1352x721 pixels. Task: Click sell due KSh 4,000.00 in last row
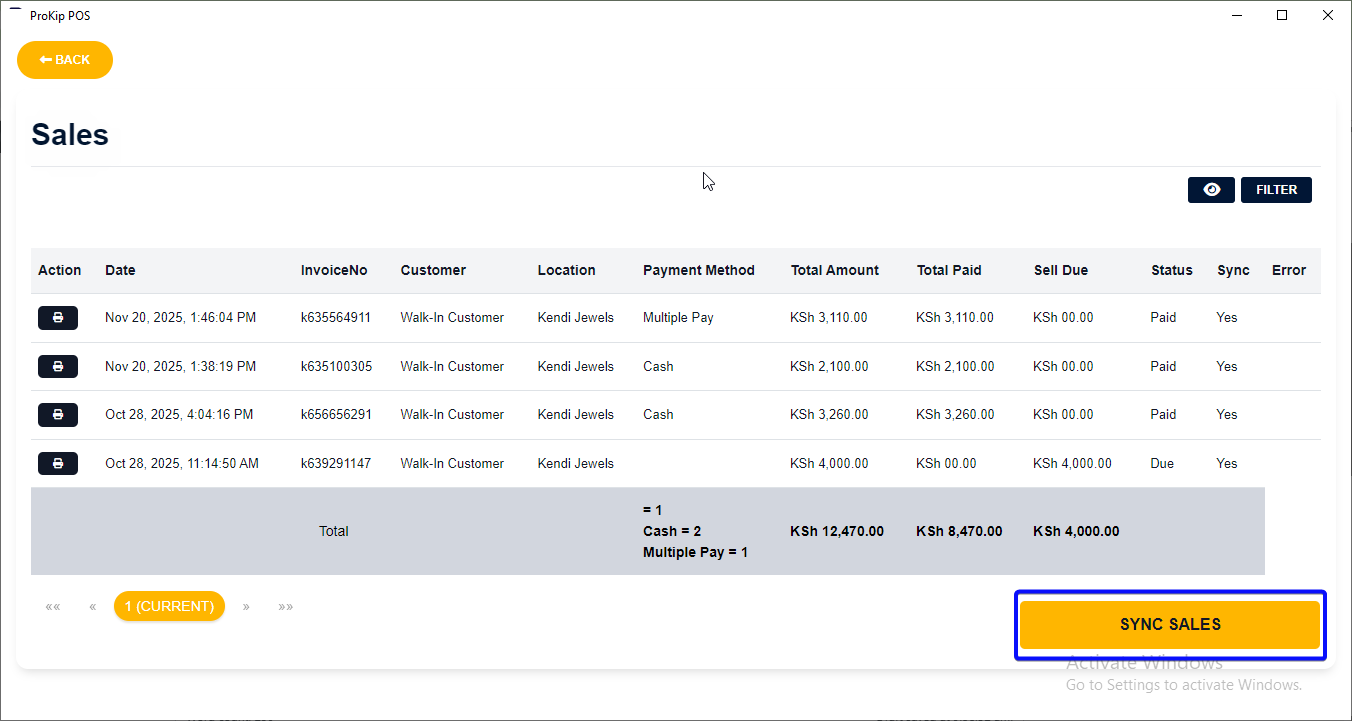coord(1072,464)
